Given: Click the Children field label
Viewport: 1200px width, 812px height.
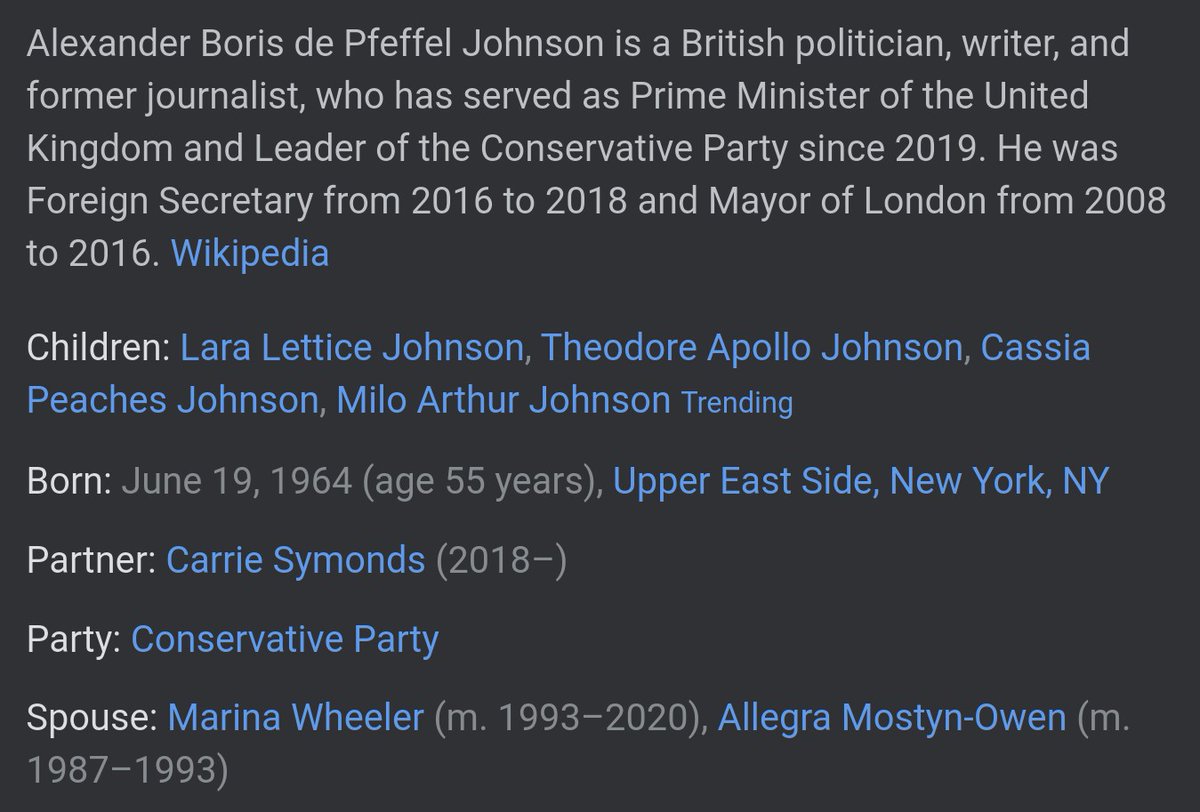Looking at the screenshot, I should pyautogui.click(x=99, y=348).
